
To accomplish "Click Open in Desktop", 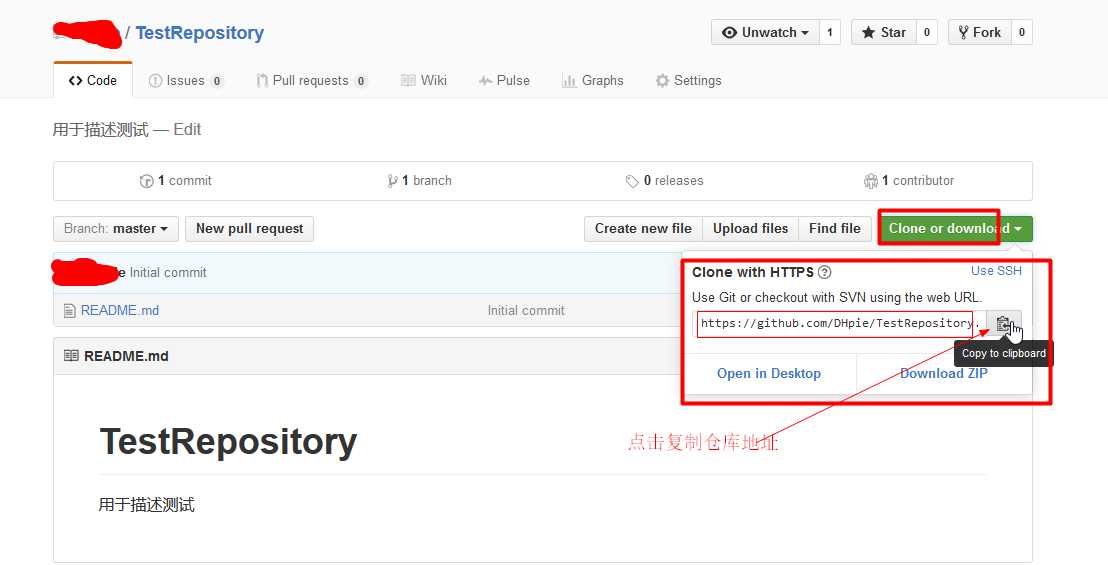I will click(769, 374).
